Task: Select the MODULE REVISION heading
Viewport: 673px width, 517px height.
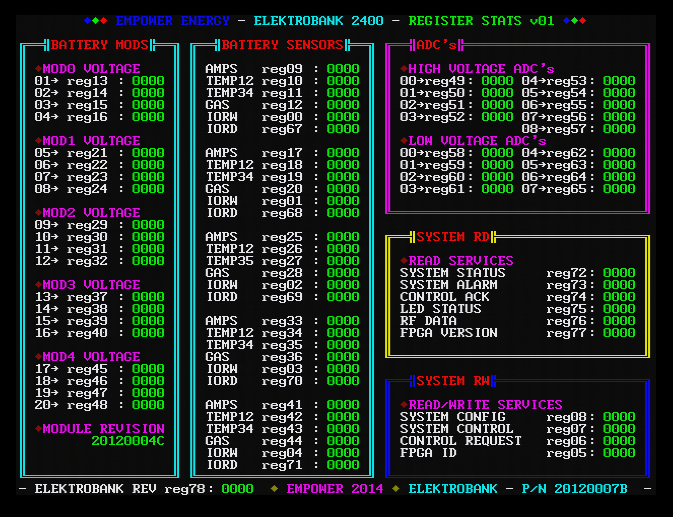Action: tap(103, 429)
